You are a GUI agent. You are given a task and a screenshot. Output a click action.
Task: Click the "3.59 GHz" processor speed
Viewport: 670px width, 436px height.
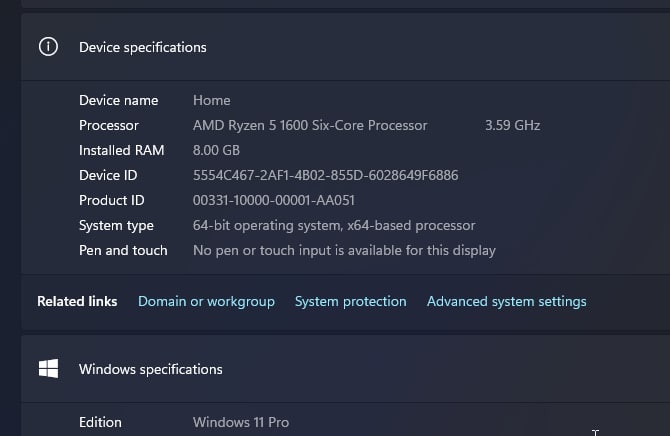512,125
